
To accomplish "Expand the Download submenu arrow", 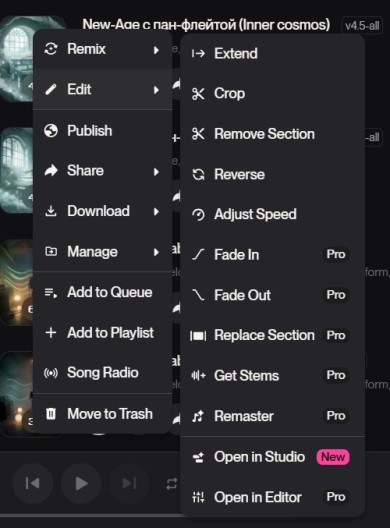I will click(x=156, y=211).
